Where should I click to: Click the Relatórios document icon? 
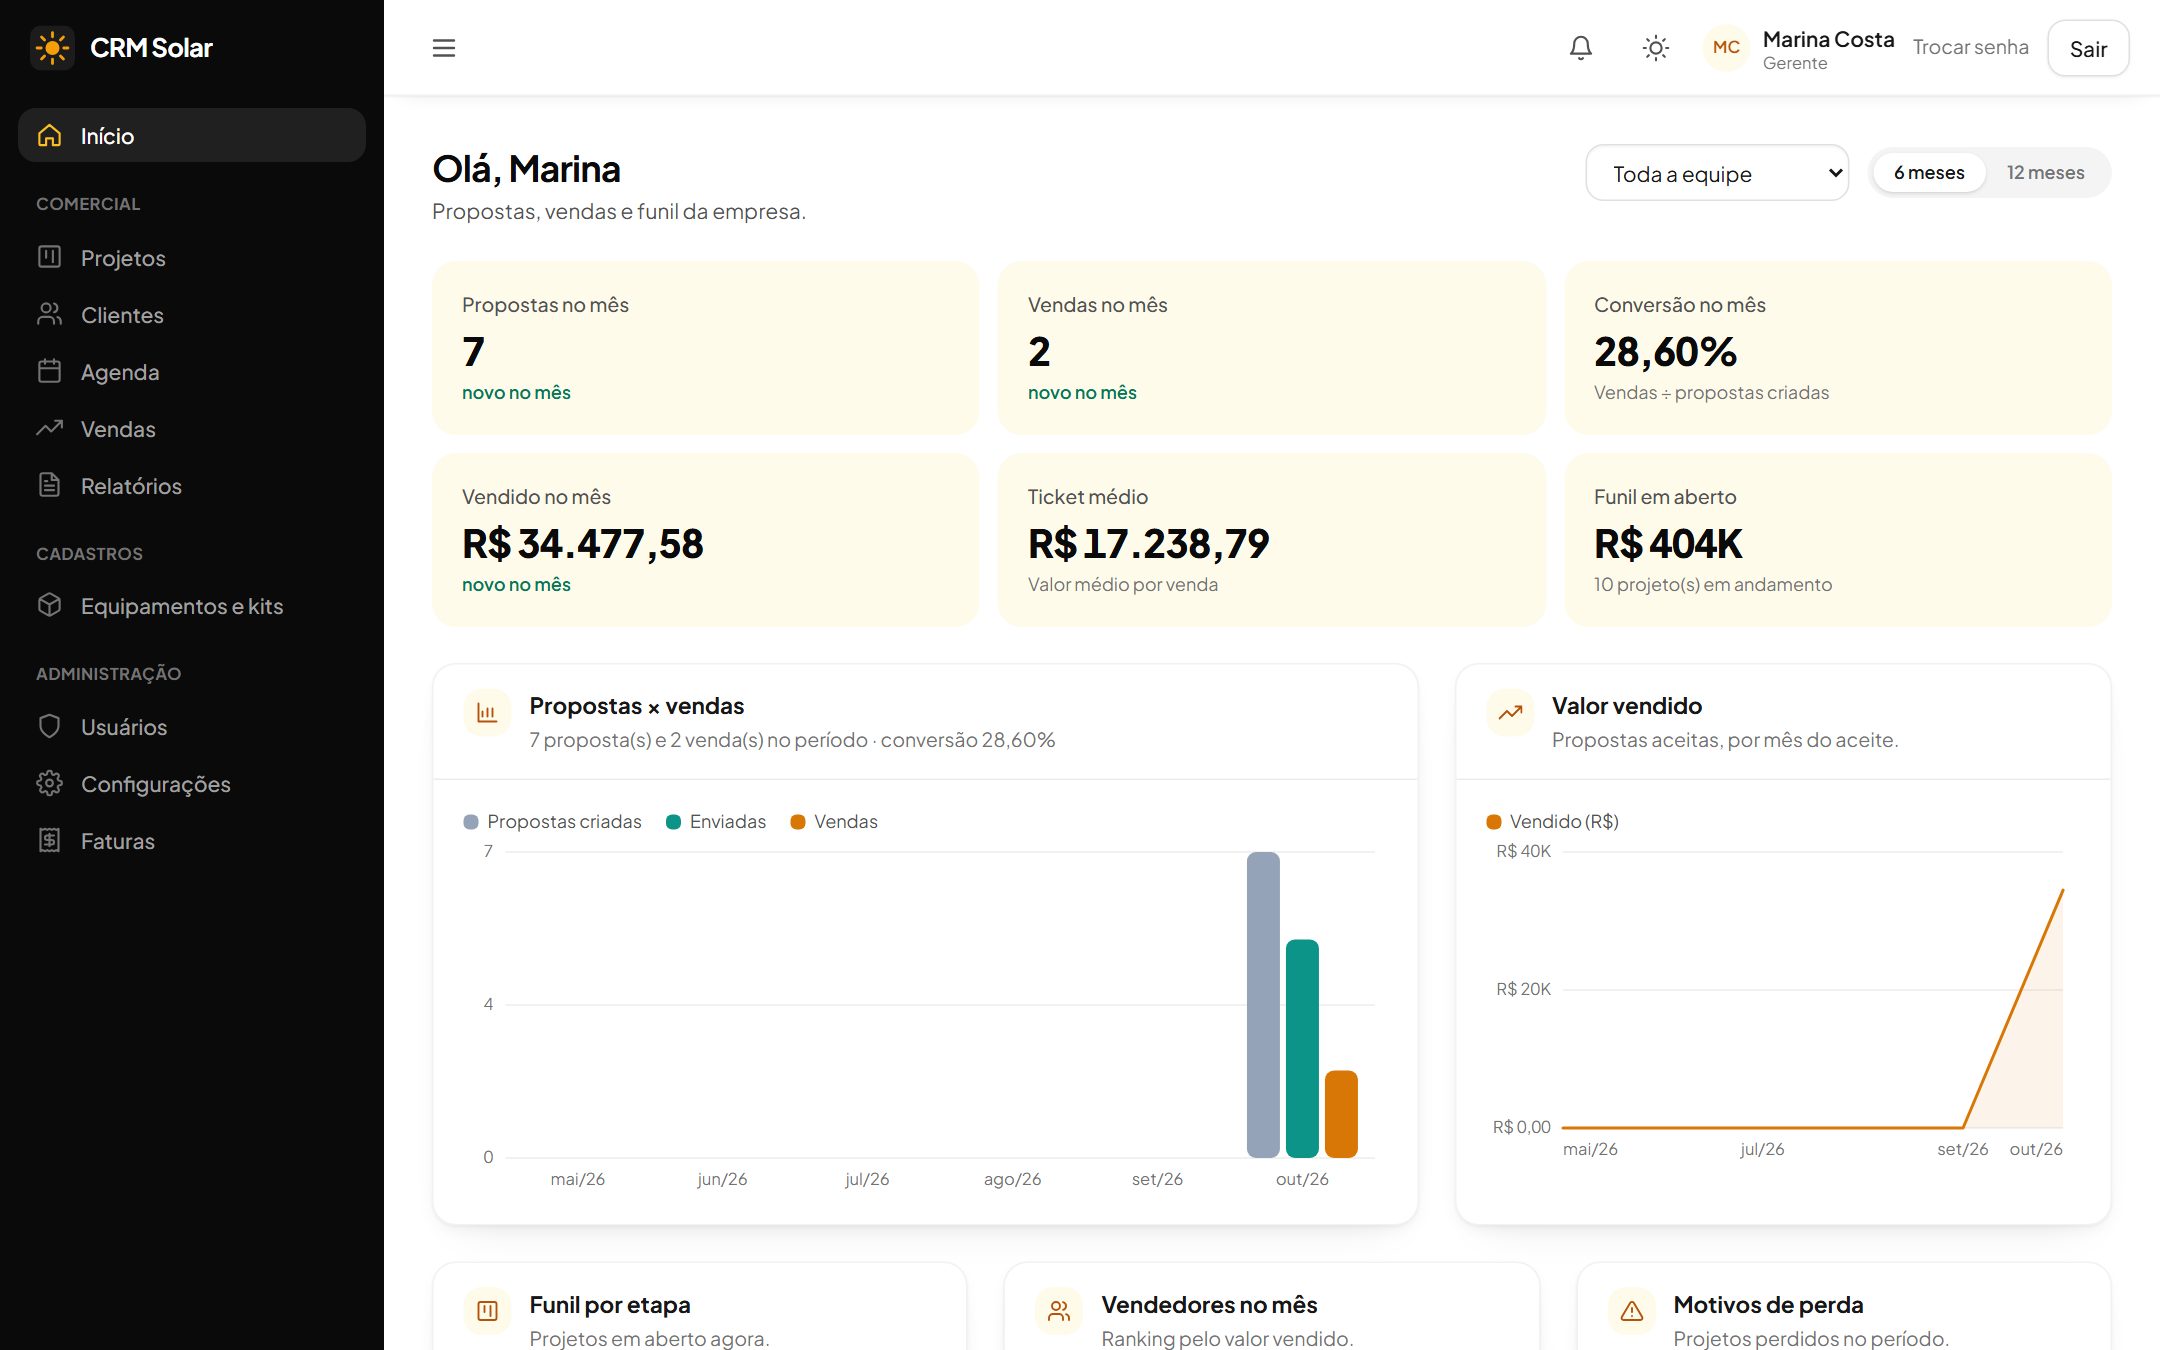click(50, 486)
